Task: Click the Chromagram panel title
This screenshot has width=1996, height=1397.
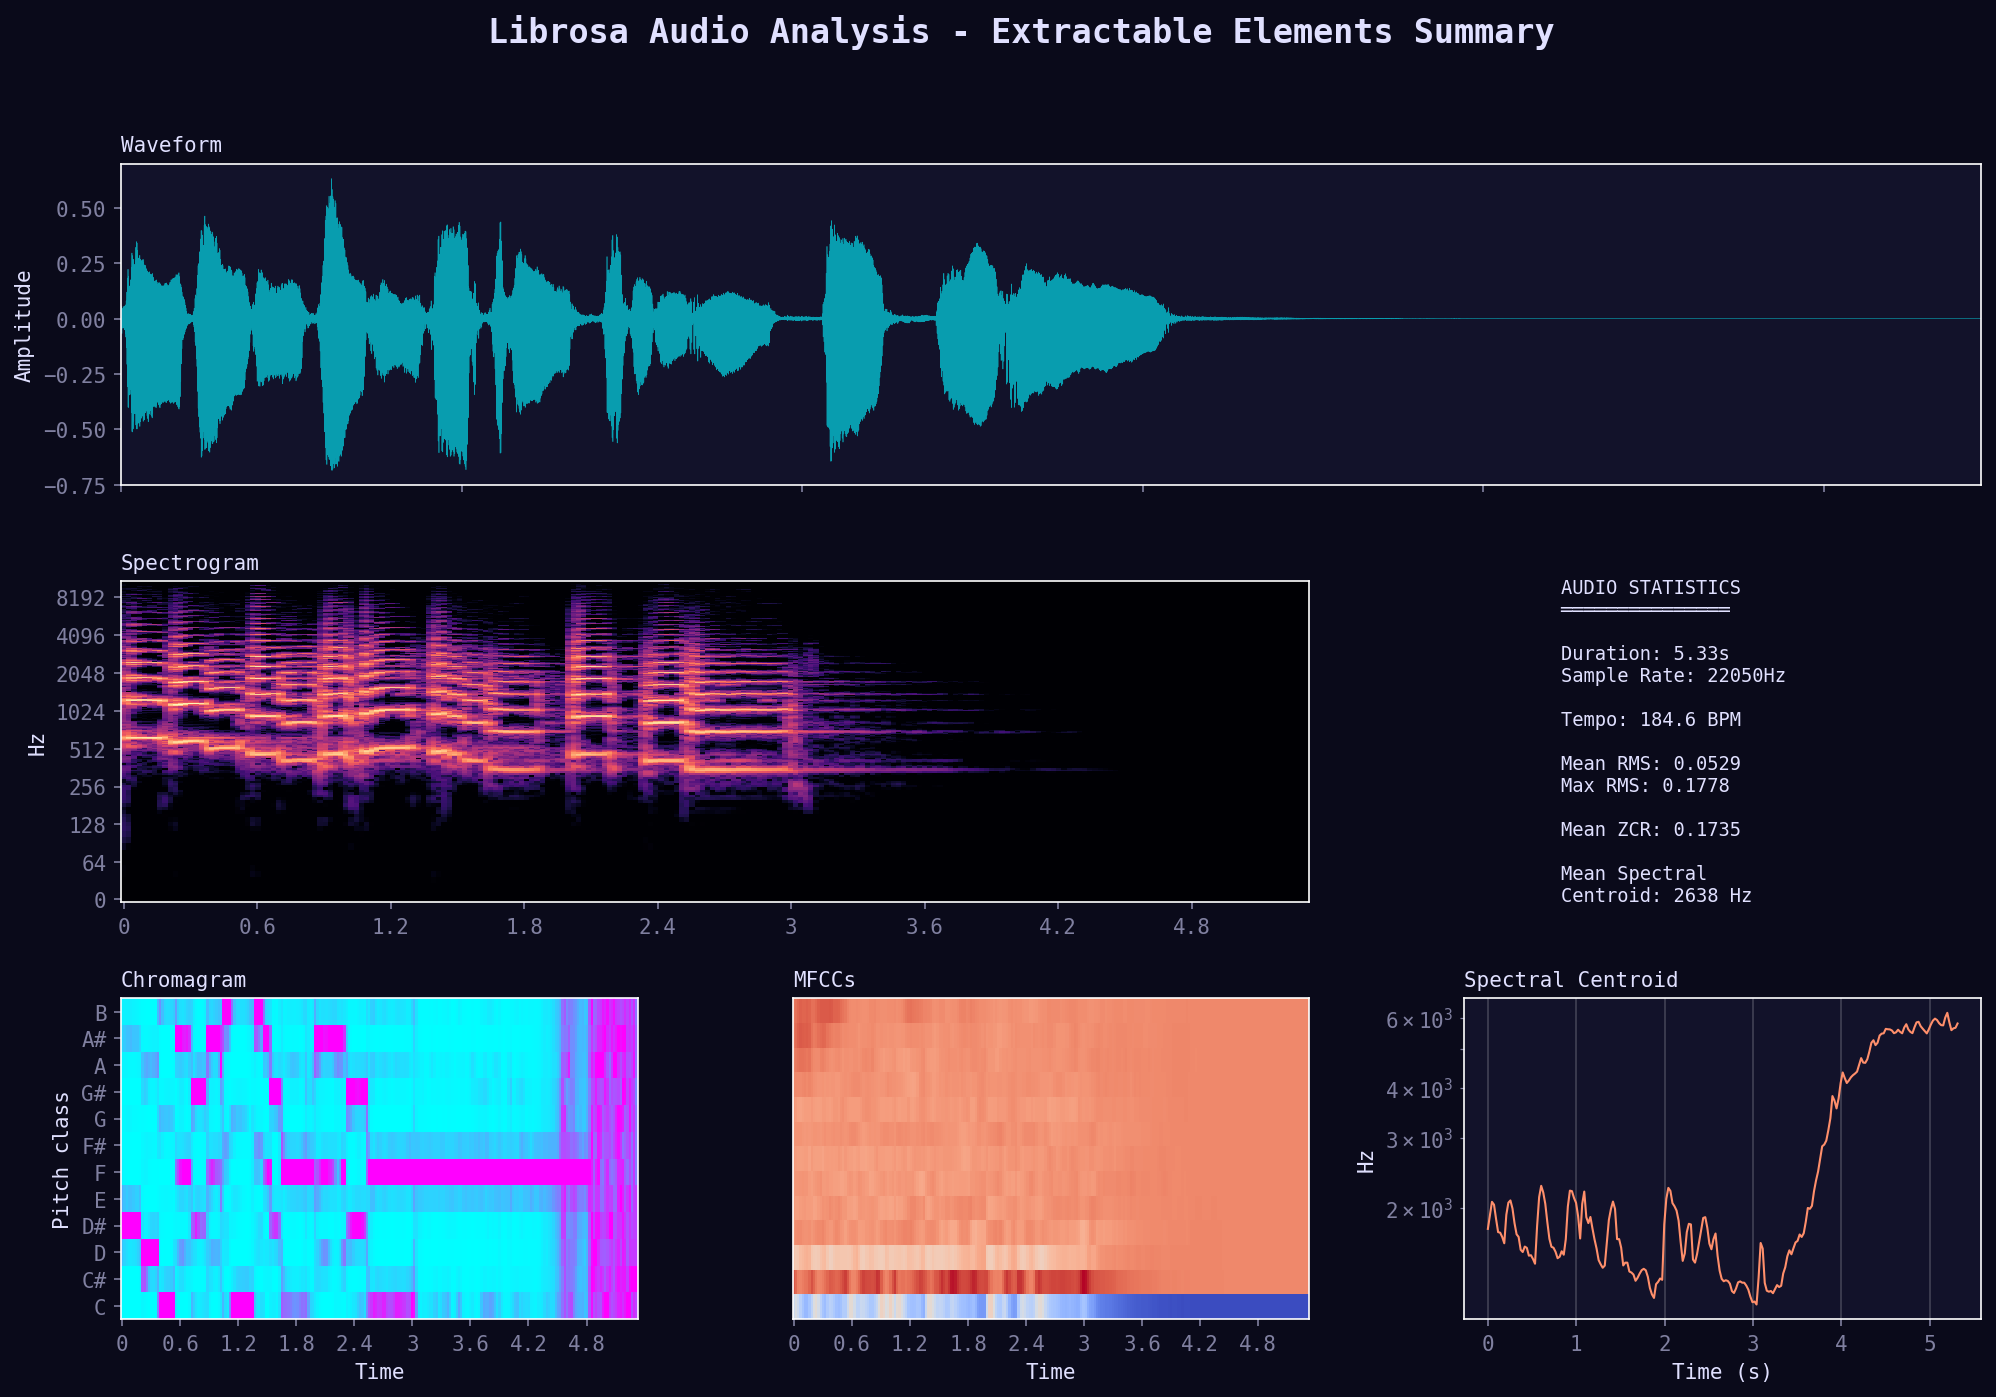Action: pos(183,980)
